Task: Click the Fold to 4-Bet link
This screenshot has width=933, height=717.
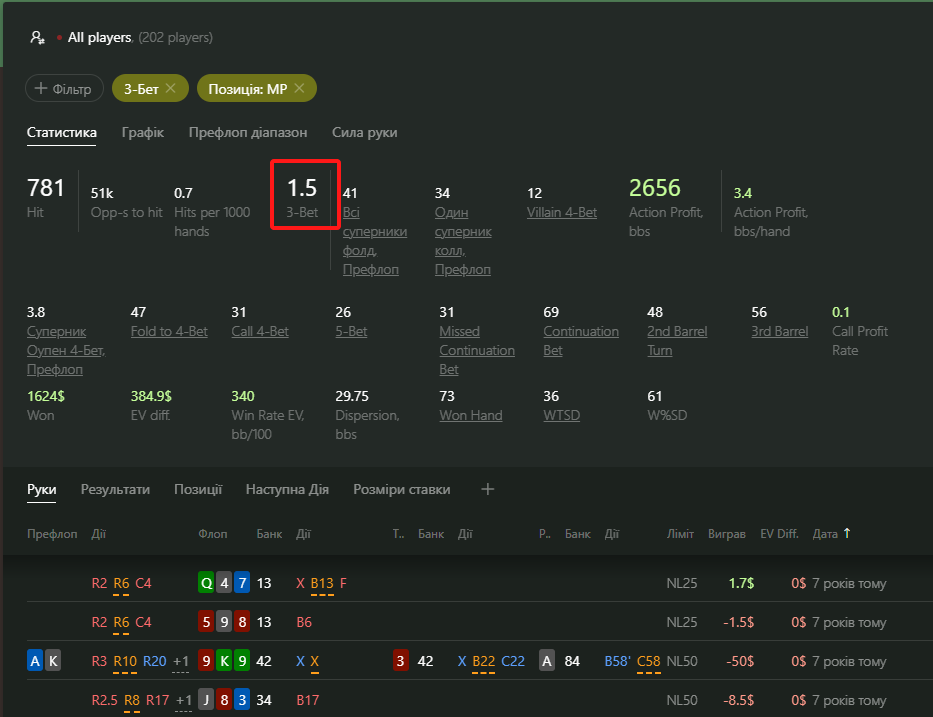Action: click(x=169, y=331)
